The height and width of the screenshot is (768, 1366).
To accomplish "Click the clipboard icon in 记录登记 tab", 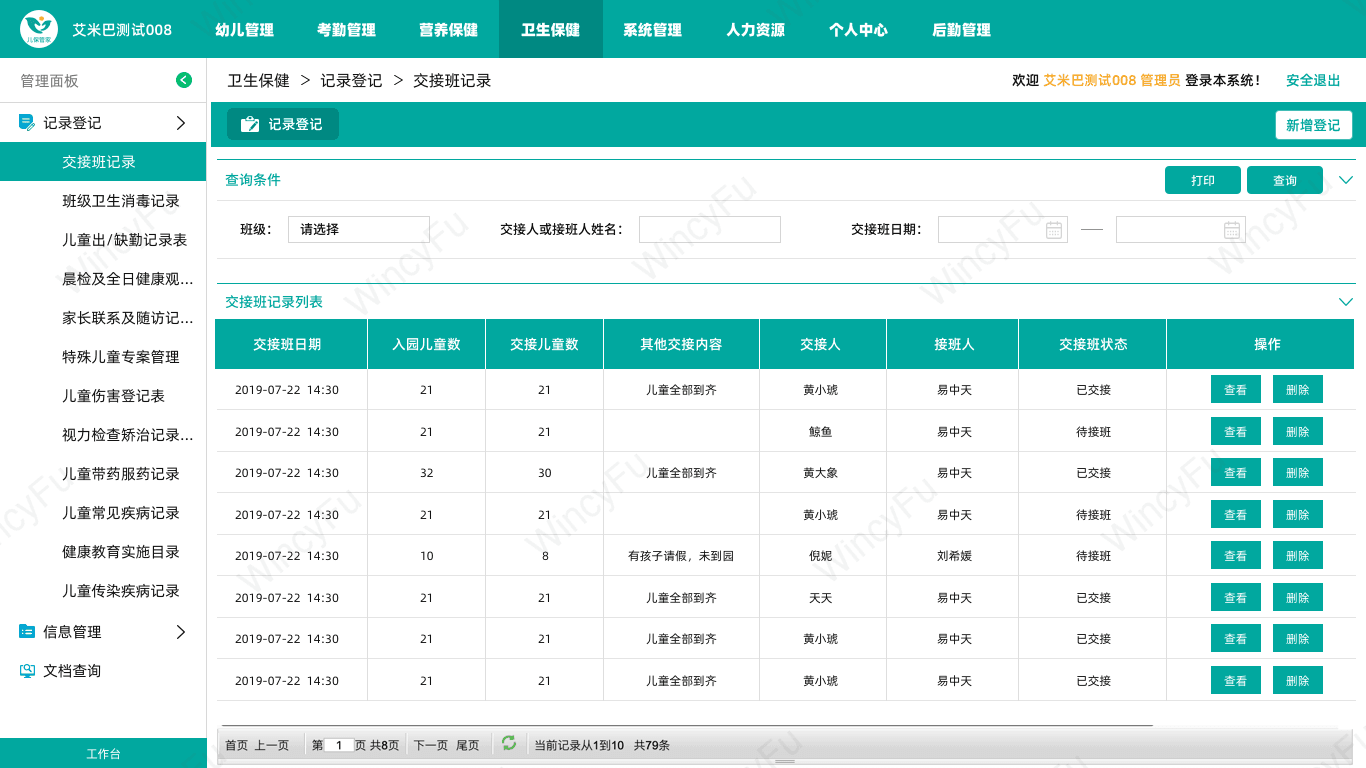I will point(250,124).
